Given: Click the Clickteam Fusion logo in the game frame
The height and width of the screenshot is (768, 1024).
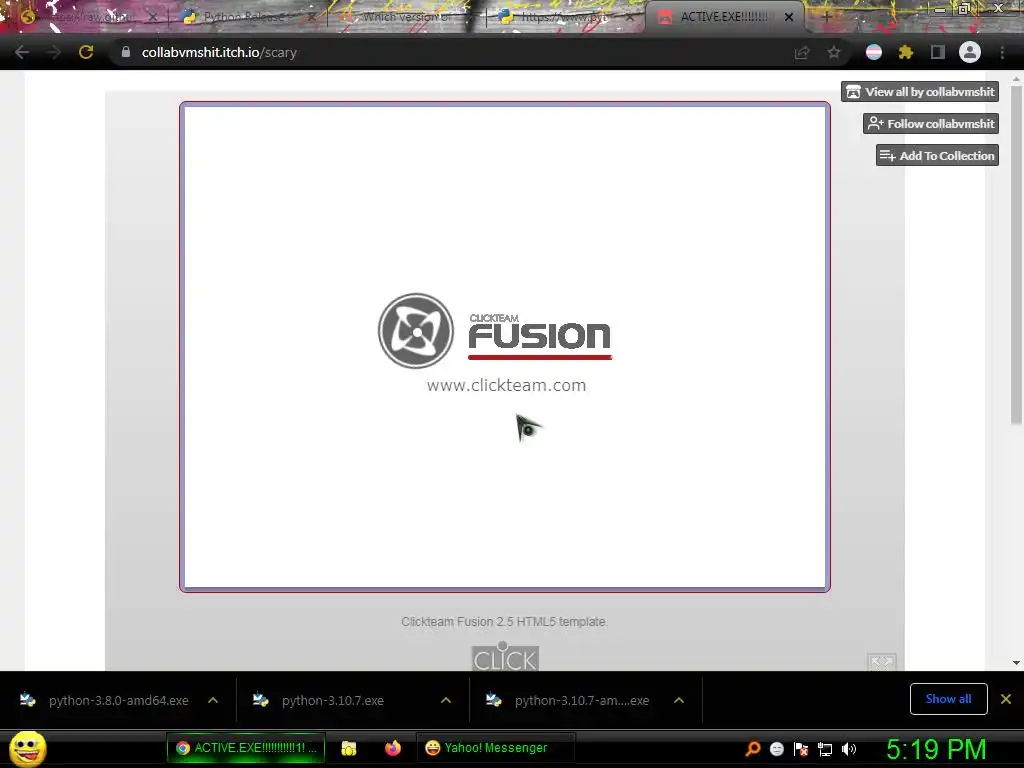Looking at the screenshot, I should (x=495, y=330).
